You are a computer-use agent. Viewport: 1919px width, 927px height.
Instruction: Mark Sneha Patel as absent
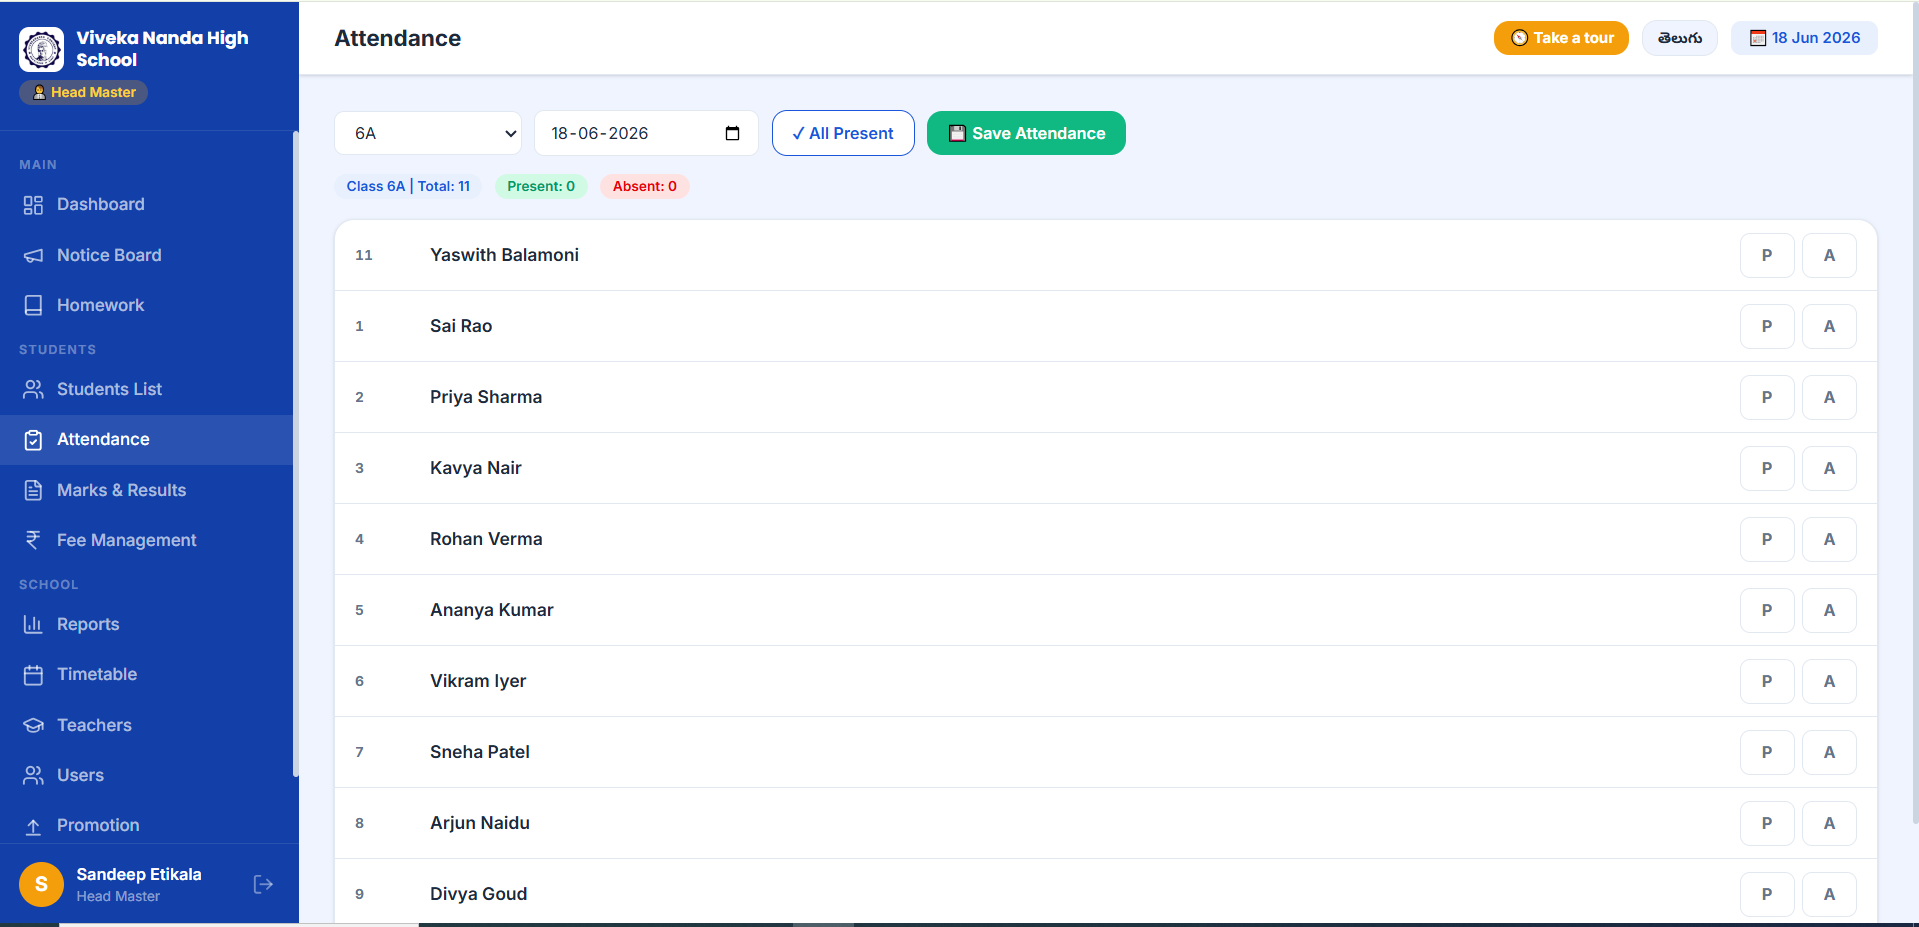click(x=1829, y=752)
